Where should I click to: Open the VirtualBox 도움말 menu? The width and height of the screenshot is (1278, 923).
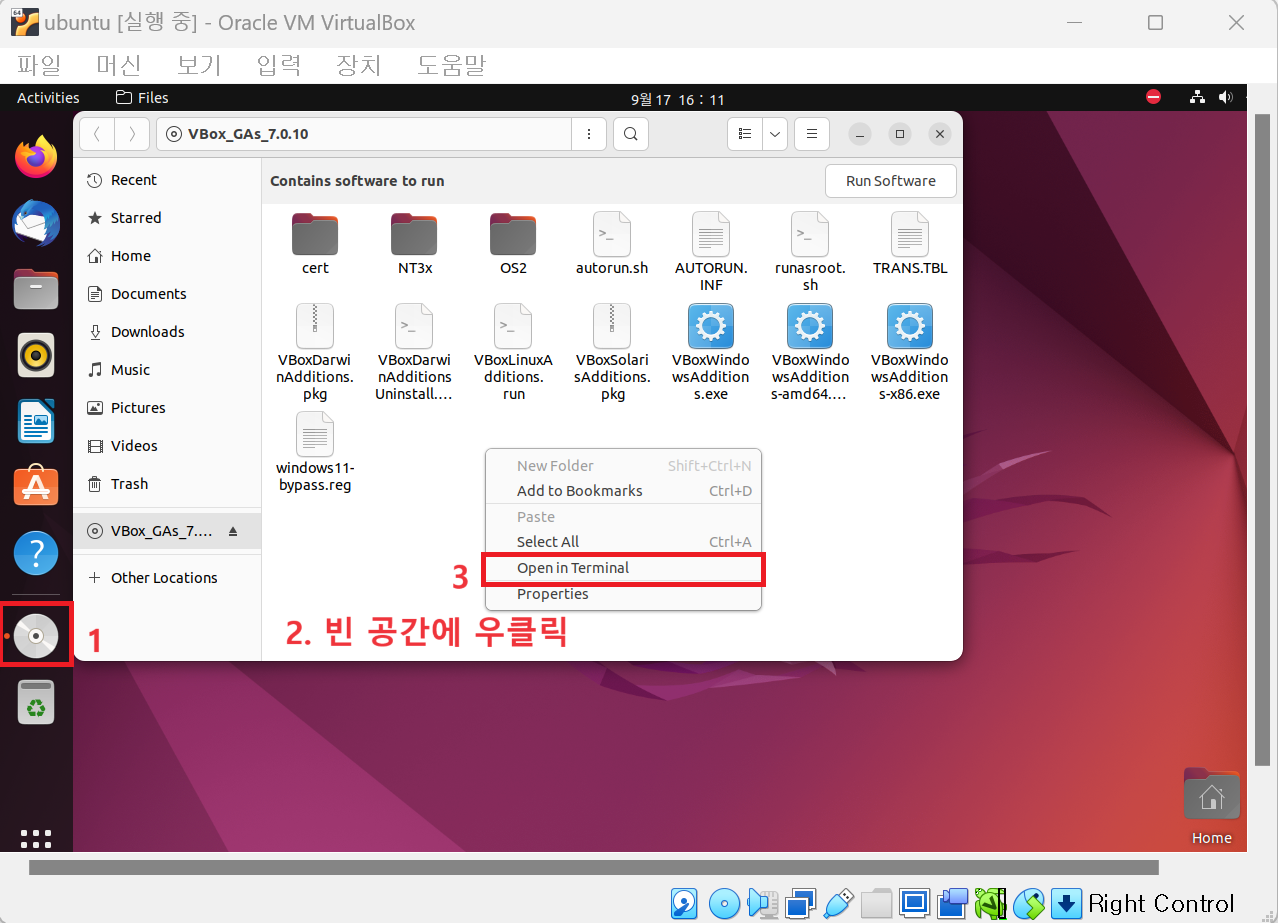coord(451,66)
